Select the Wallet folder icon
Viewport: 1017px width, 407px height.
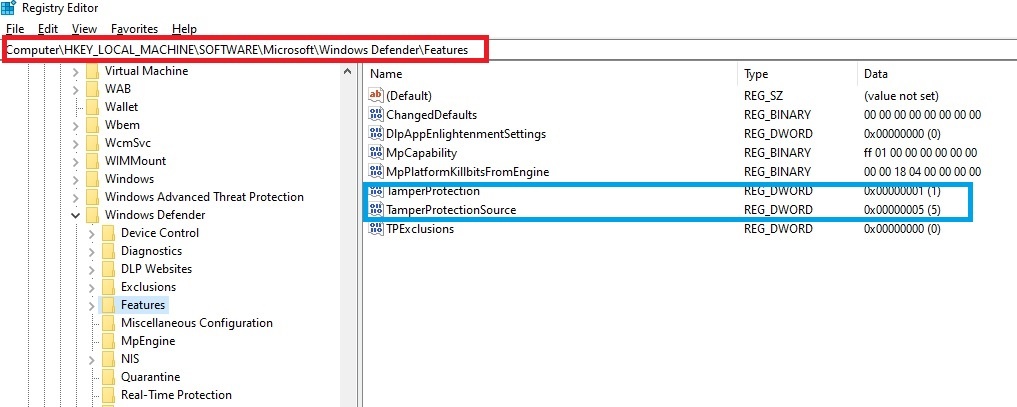click(x=93, y=107)
